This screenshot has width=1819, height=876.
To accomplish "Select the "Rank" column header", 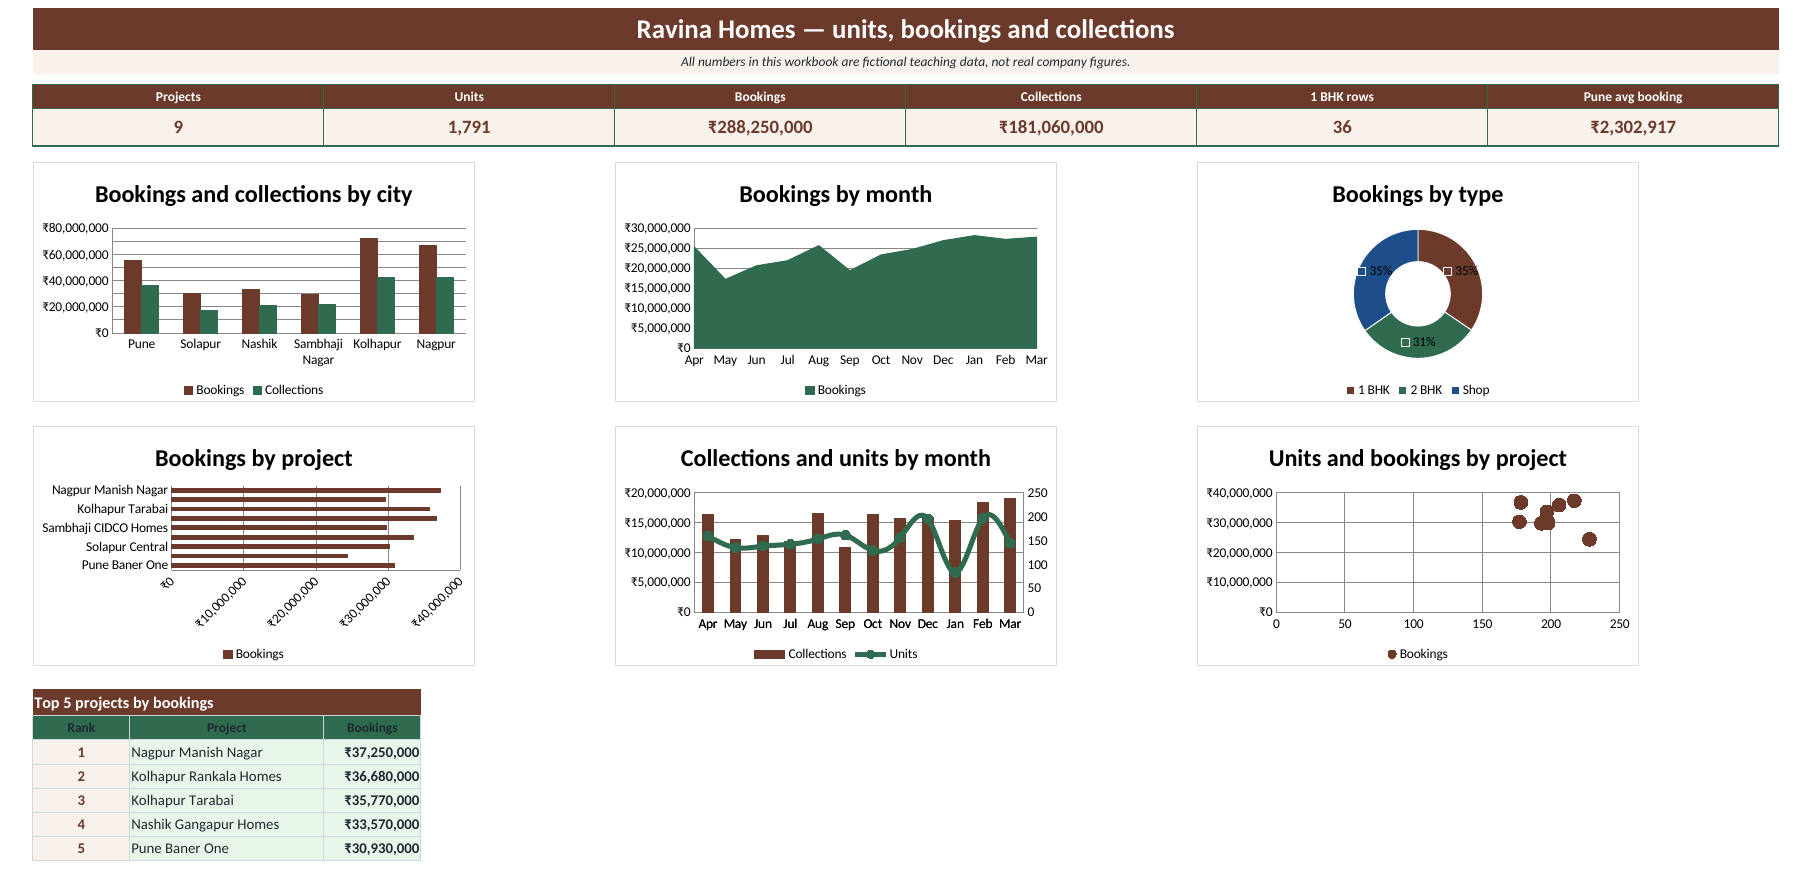I will point(81,728).
